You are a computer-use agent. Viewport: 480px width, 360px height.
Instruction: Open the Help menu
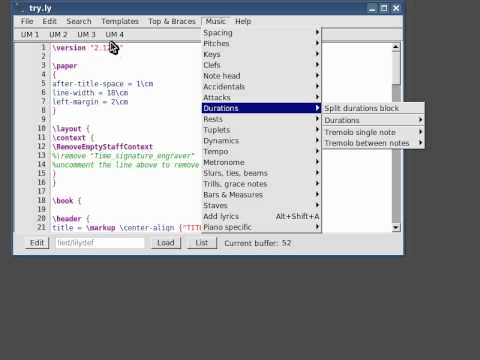[x=243, y=21]
